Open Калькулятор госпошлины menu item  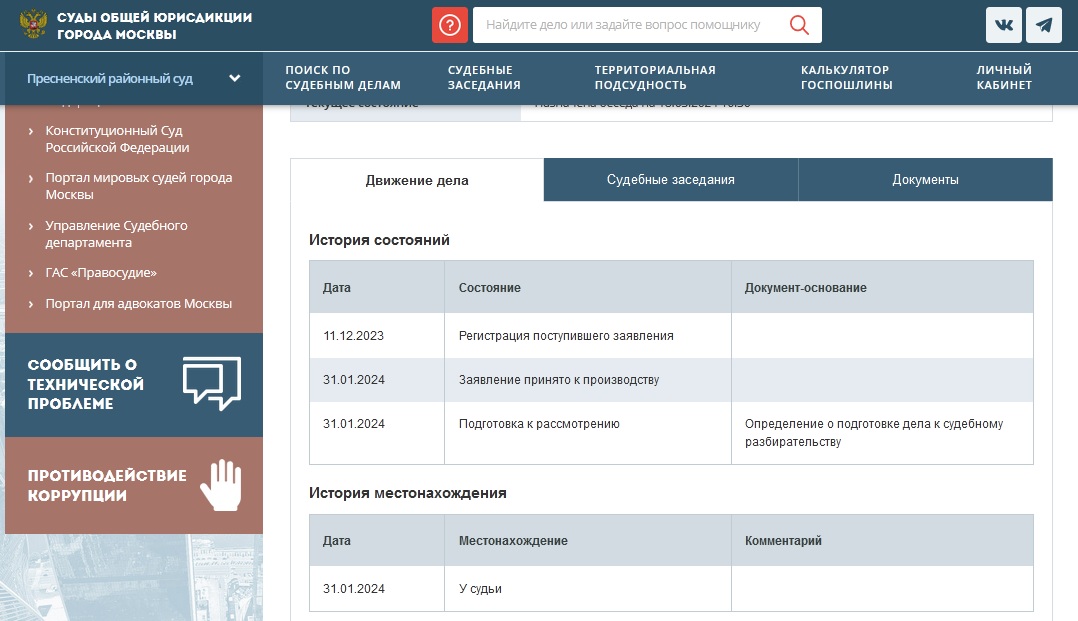pos(846,77)
